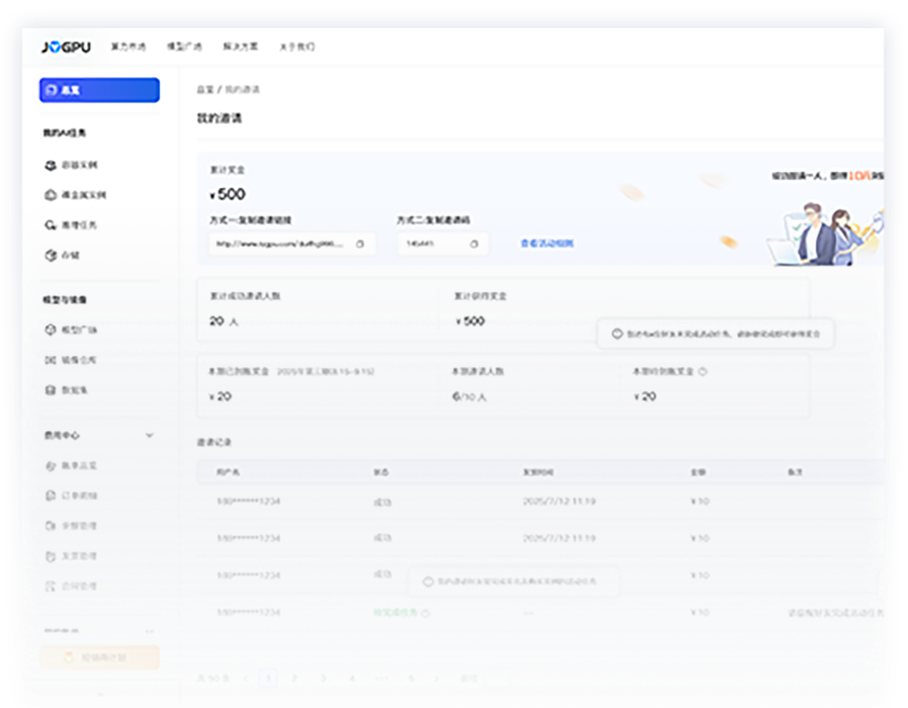The image size is (908, 708).
Task: Open the 算力市场 item in the top navigation
Action: (128, 47)
